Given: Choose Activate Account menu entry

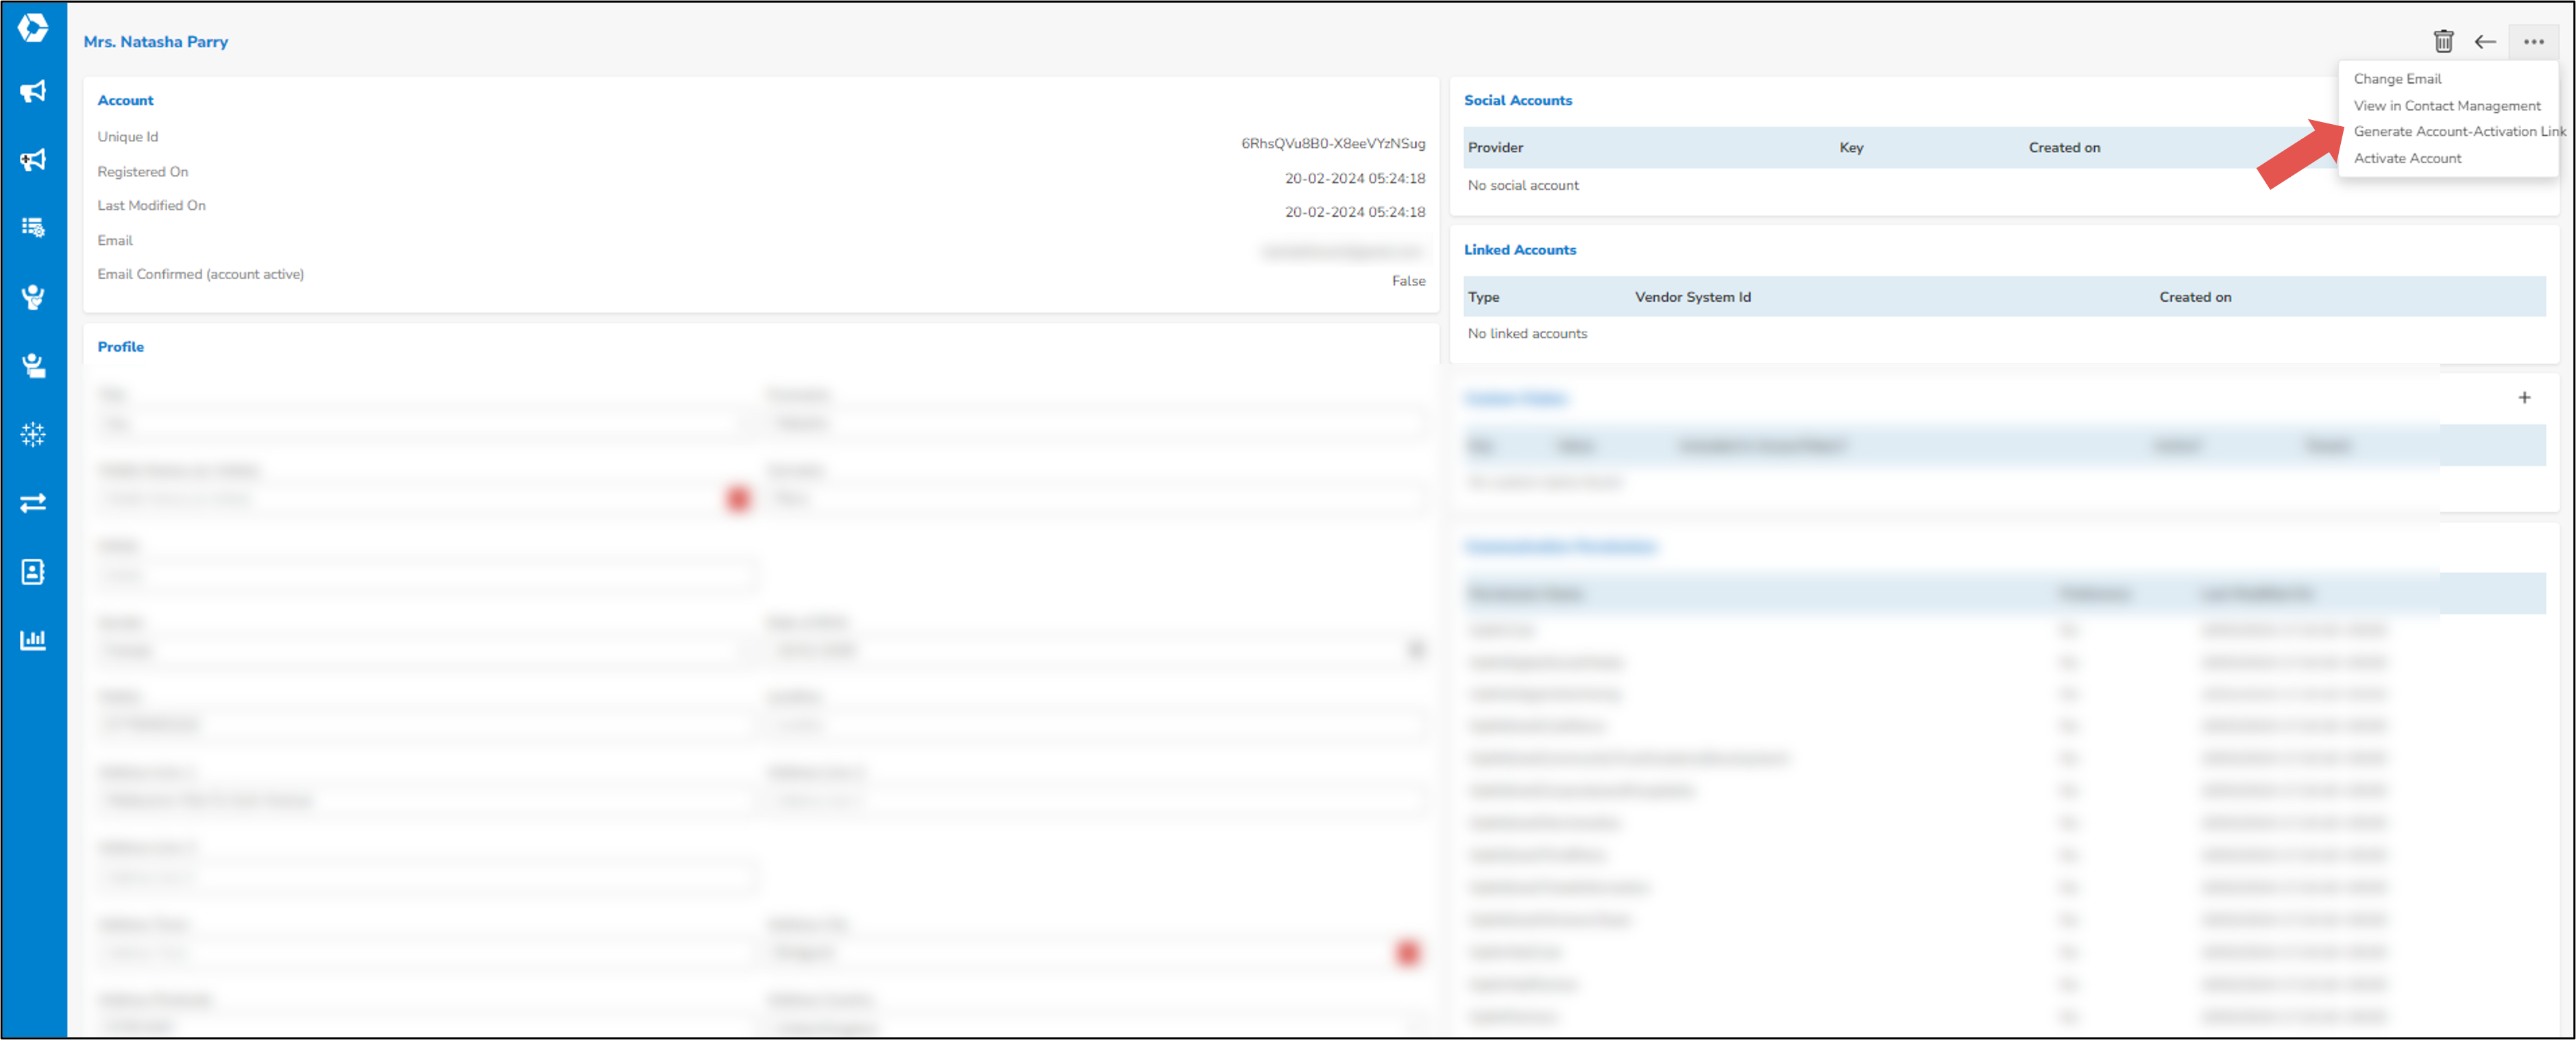Looking at the screenshot, I should click(x=2407, y=158).
